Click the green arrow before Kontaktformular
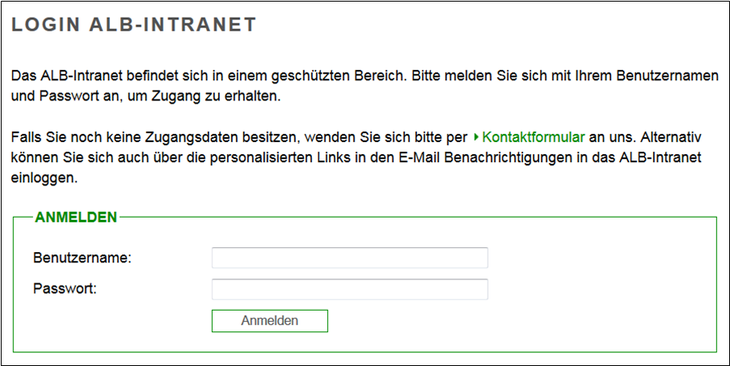This screenshot has width=730, height=366. [x=476, y=137]
